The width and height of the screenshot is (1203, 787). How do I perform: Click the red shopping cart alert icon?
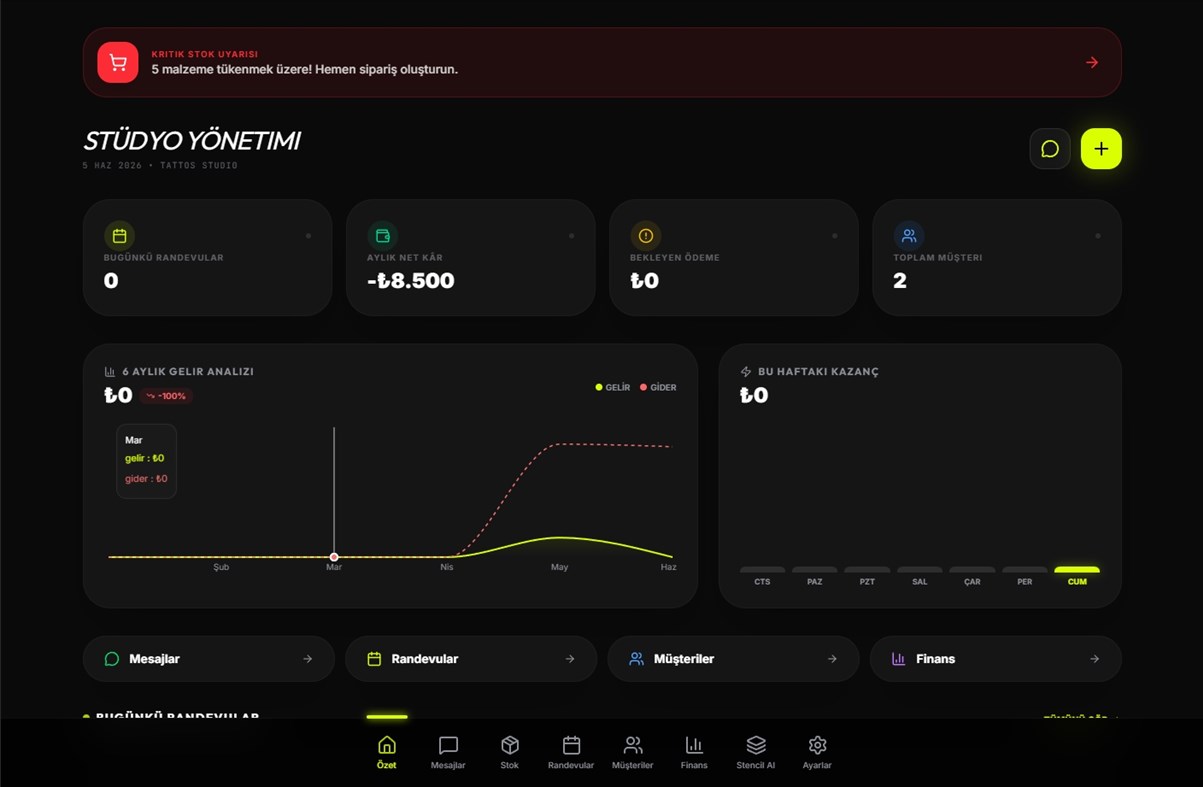point(118,62)
